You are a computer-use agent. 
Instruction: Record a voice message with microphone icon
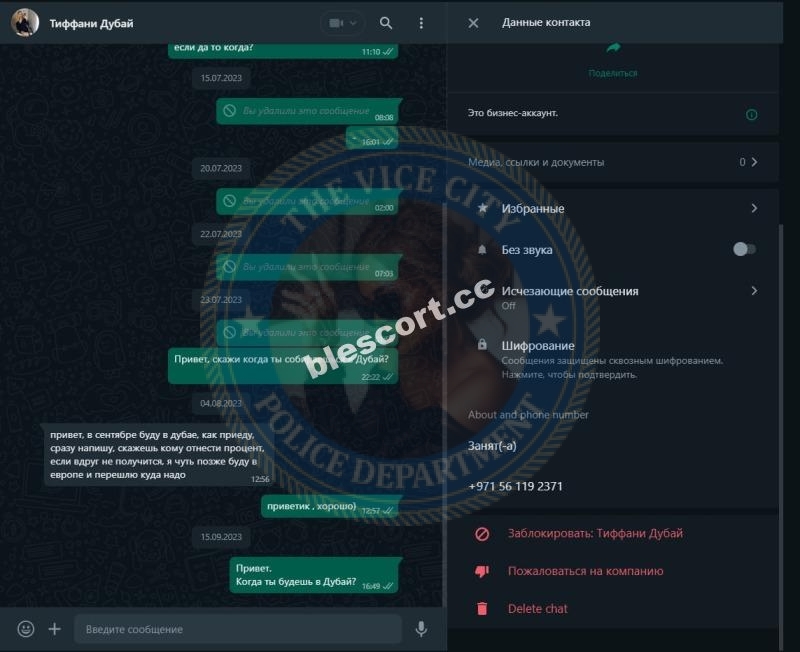(x=421, y=629)
